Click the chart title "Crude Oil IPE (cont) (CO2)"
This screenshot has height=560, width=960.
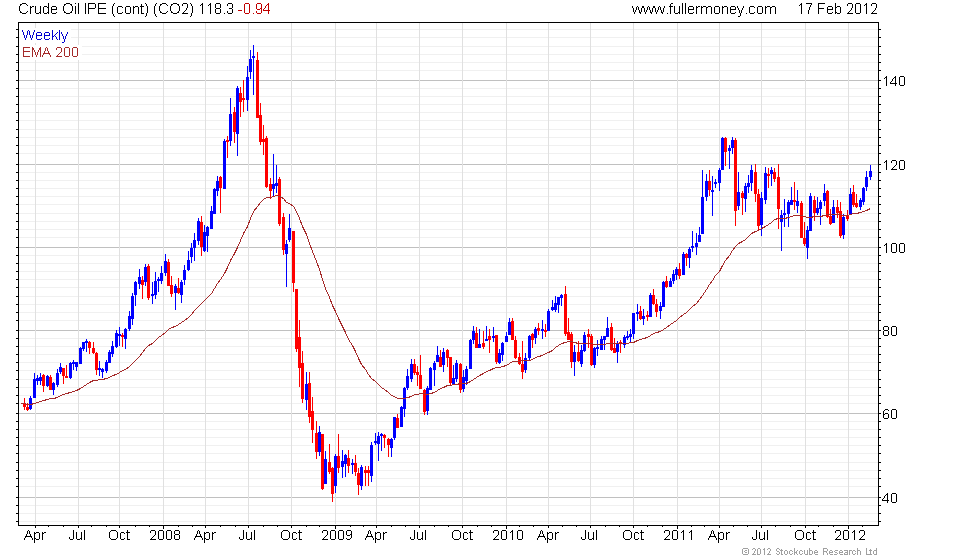pyautogui.click(x=107, y=9)
